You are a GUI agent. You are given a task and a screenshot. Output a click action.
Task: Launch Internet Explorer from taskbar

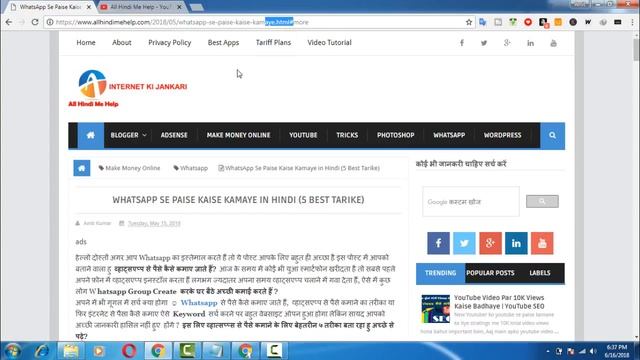point(41,351)
